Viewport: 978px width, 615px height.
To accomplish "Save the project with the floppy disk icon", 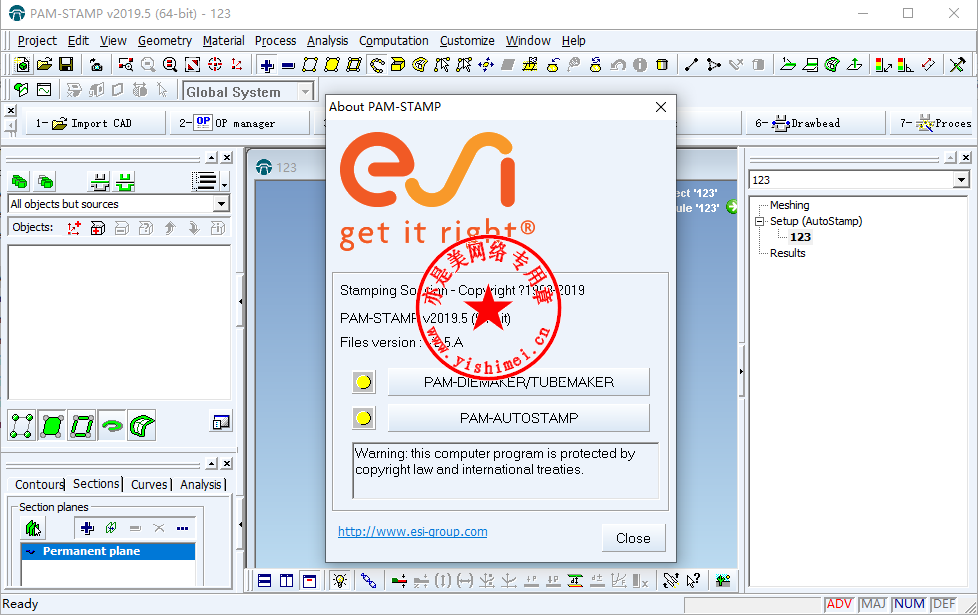I will [66, 64].
